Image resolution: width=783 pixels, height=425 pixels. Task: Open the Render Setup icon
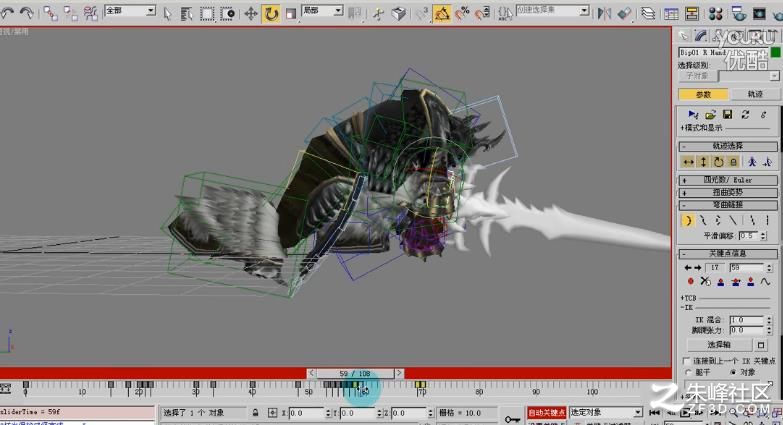739,14
